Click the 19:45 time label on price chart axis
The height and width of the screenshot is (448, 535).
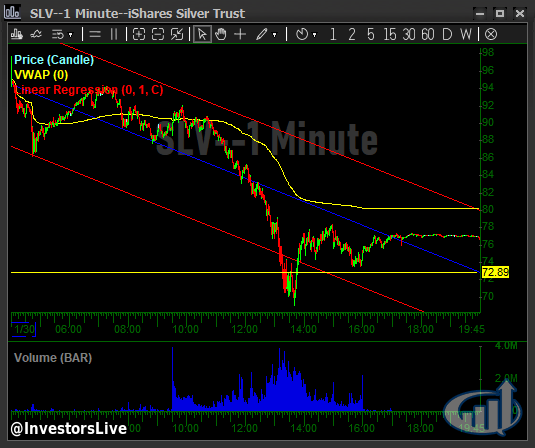[x=472, y=329]
